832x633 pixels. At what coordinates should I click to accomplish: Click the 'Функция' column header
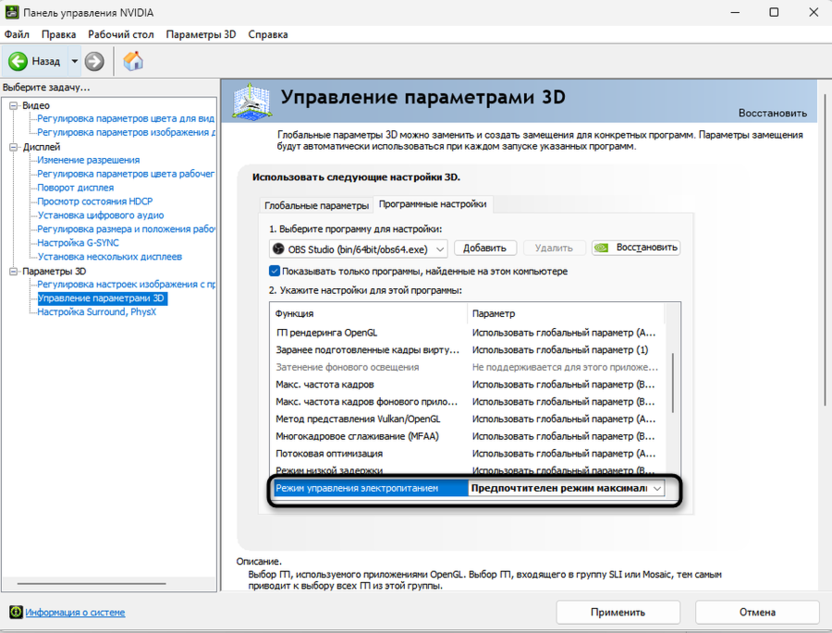pos(370,314)
